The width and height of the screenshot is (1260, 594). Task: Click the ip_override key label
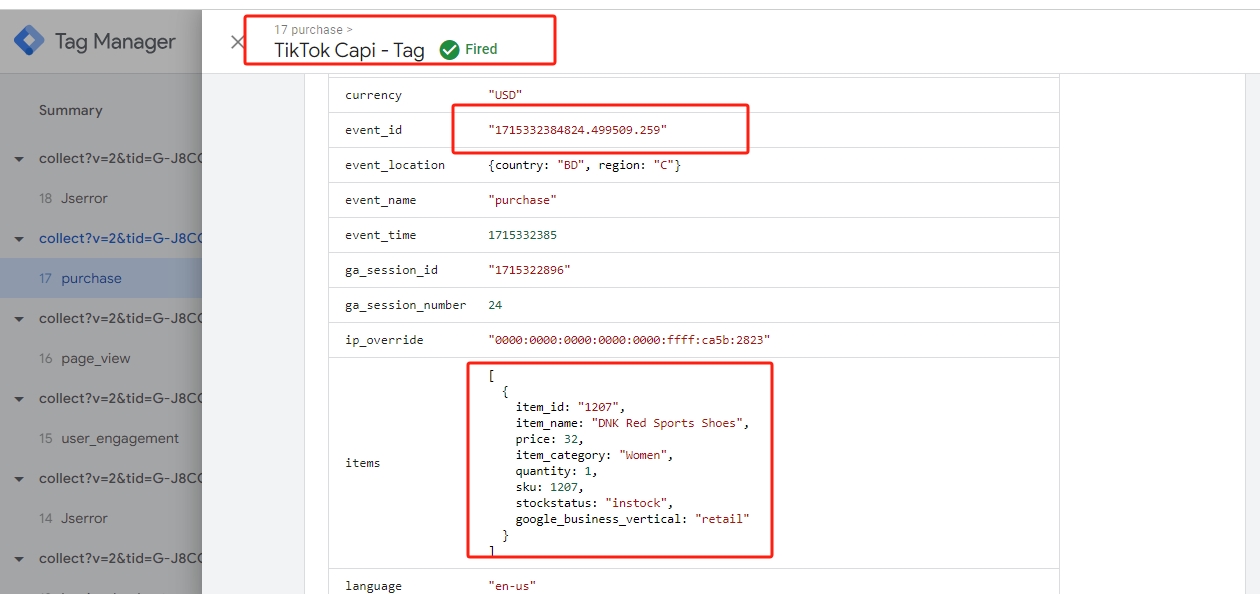pyautogui.click(x=384, y=340)
